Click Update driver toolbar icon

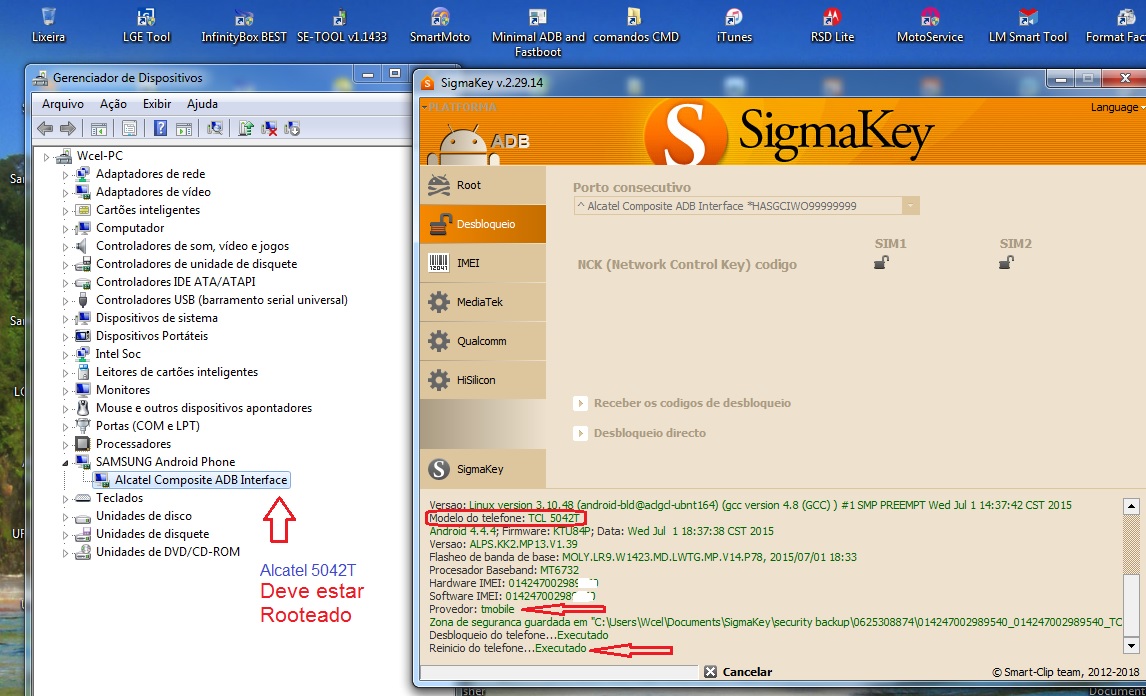pyautogui.click(x=246, y=129)
